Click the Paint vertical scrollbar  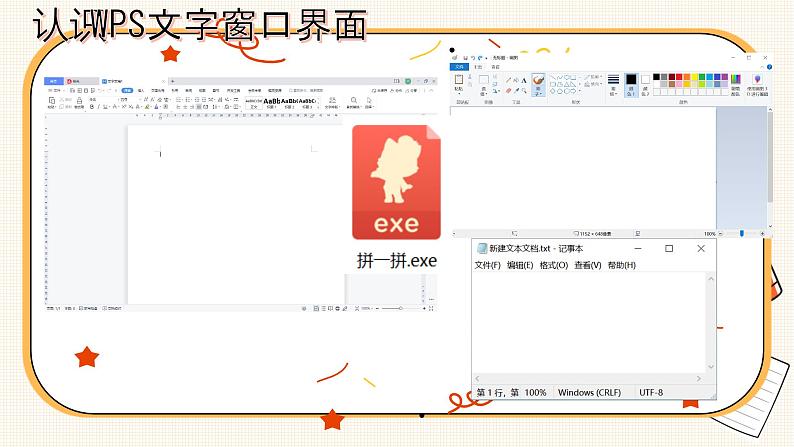770,157
